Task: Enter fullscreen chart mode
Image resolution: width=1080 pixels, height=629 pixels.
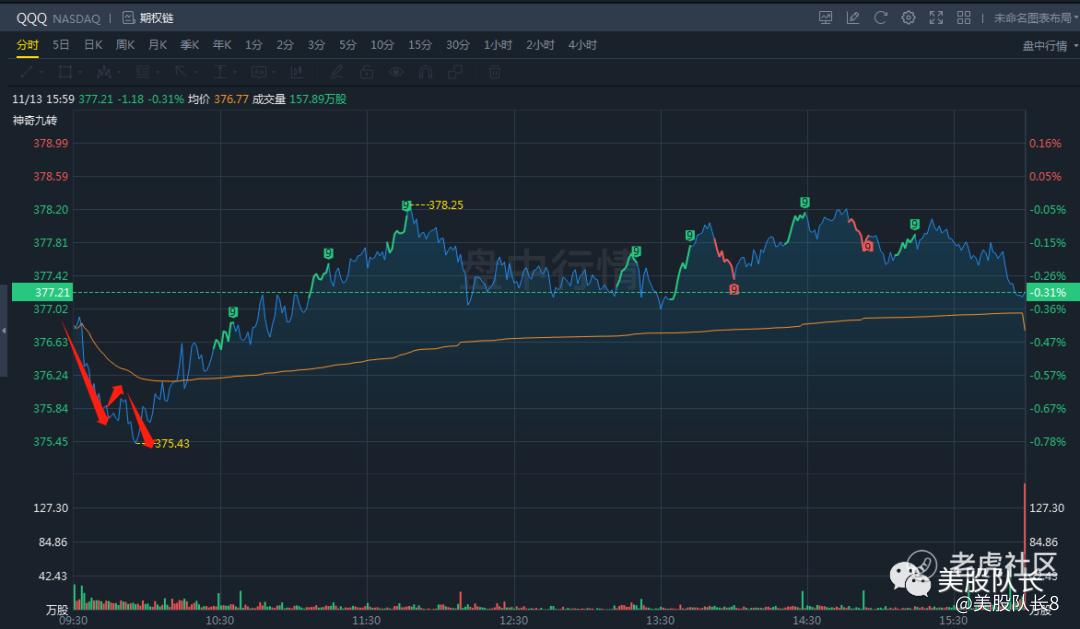Action: tap(936, 18)
